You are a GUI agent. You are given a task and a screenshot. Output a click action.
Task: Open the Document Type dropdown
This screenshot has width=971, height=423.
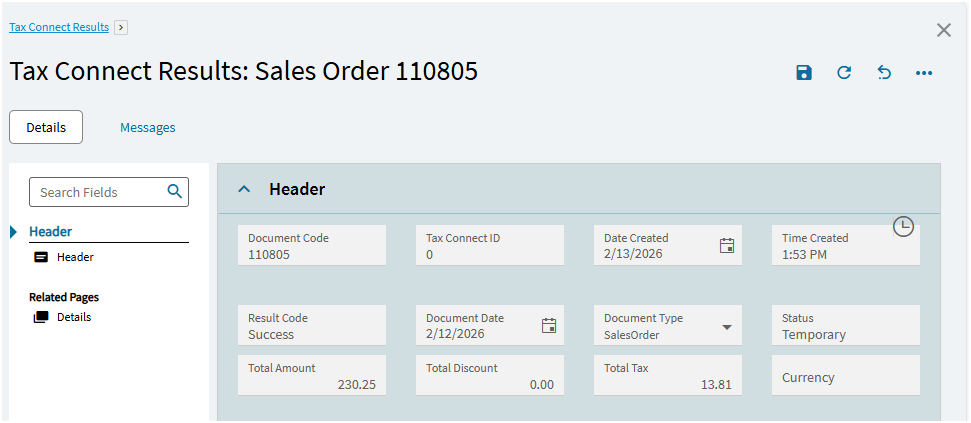(727, 327)
